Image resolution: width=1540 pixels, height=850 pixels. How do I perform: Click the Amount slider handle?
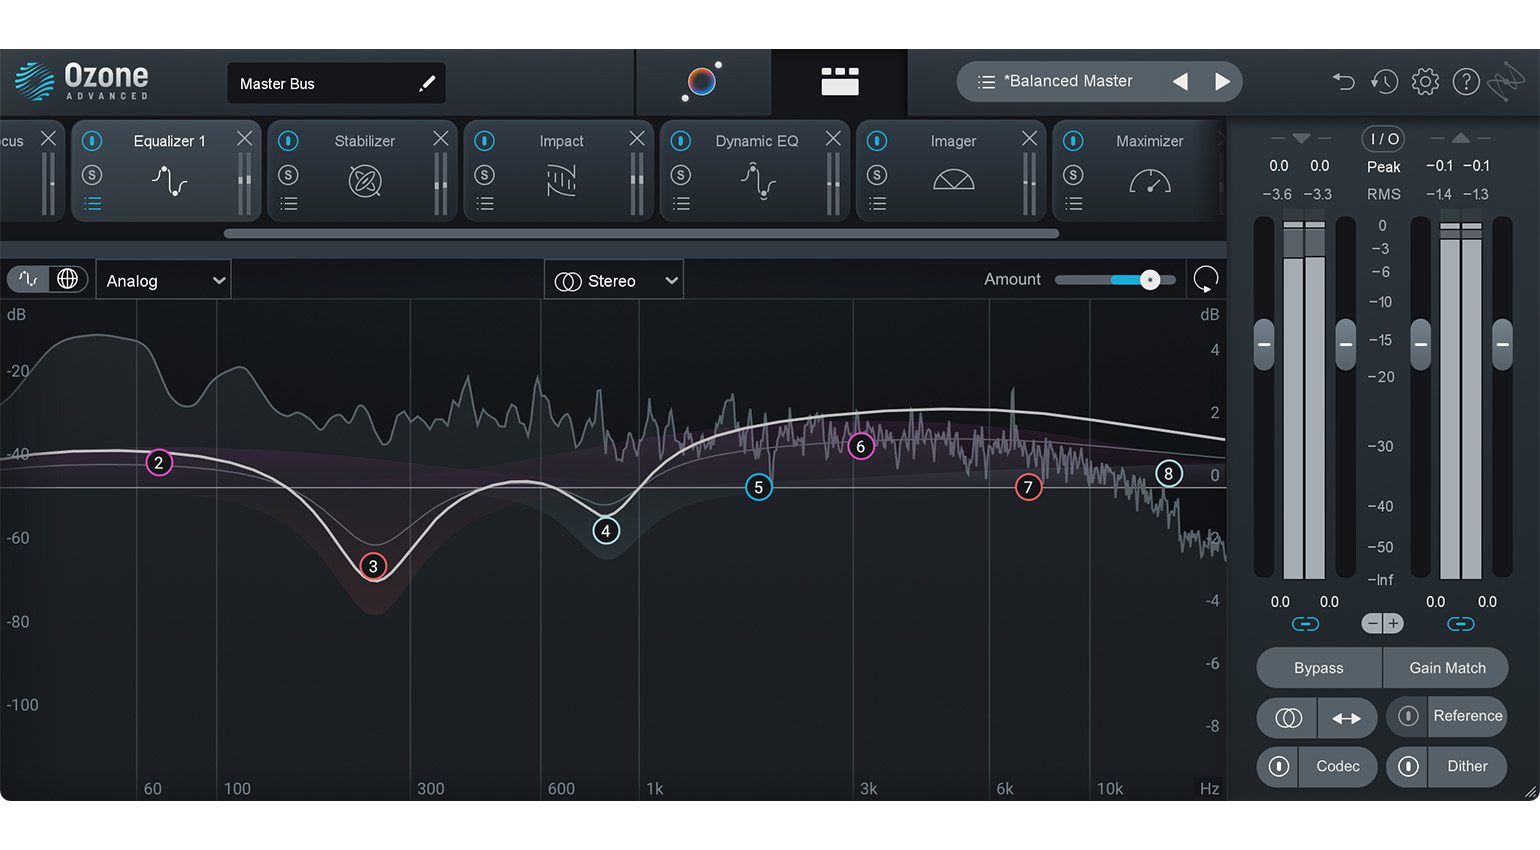(1150, 280)
